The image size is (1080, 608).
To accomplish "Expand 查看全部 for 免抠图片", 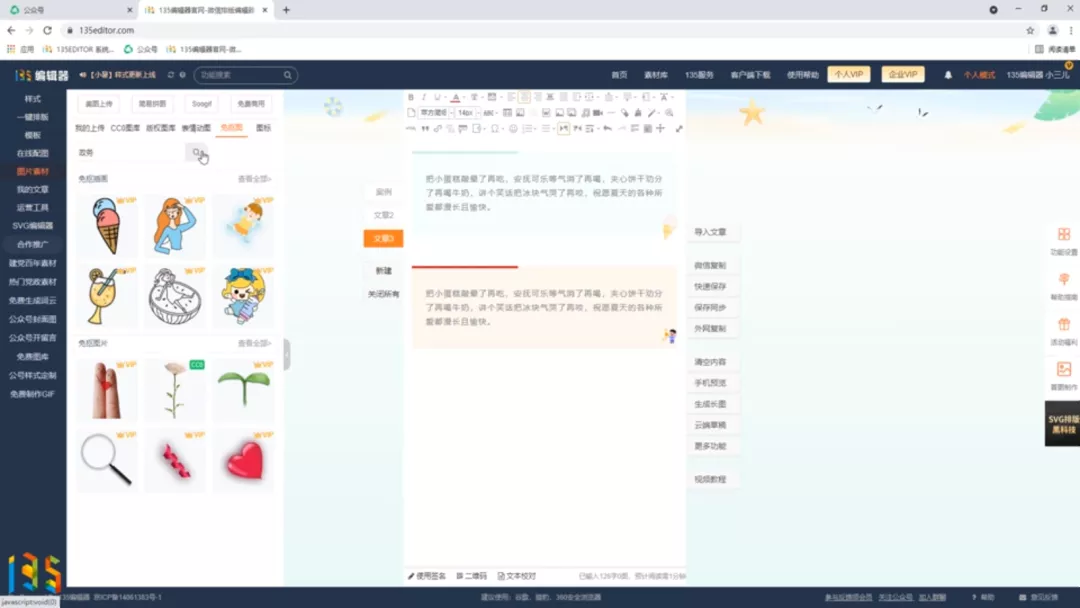I will point(254,344).
